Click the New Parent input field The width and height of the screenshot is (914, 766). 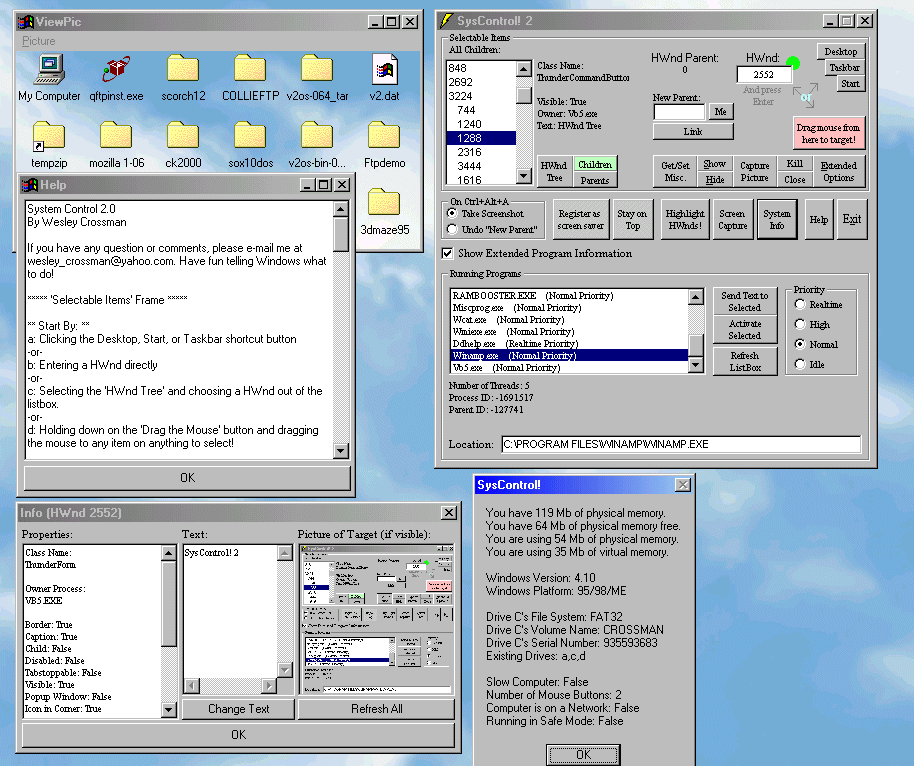(x=679, y=113)
